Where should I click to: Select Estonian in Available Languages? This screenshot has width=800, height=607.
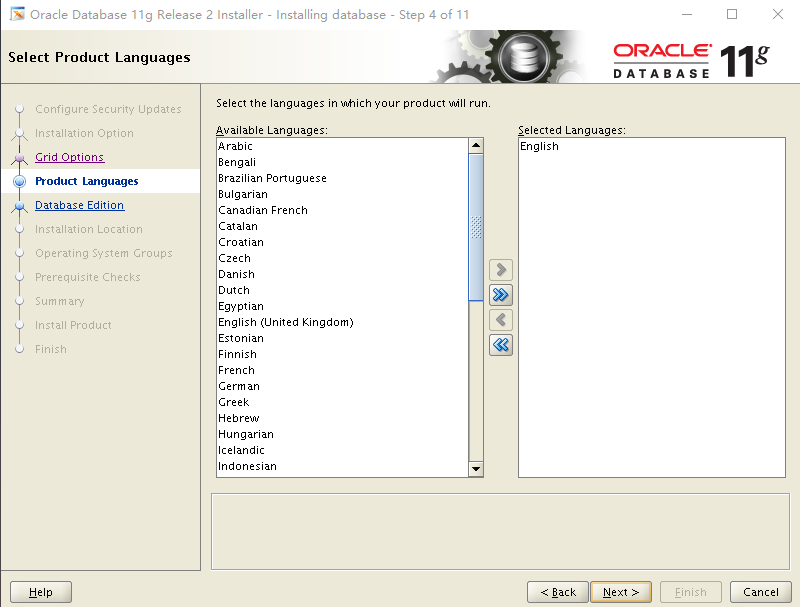pos(342,338)
